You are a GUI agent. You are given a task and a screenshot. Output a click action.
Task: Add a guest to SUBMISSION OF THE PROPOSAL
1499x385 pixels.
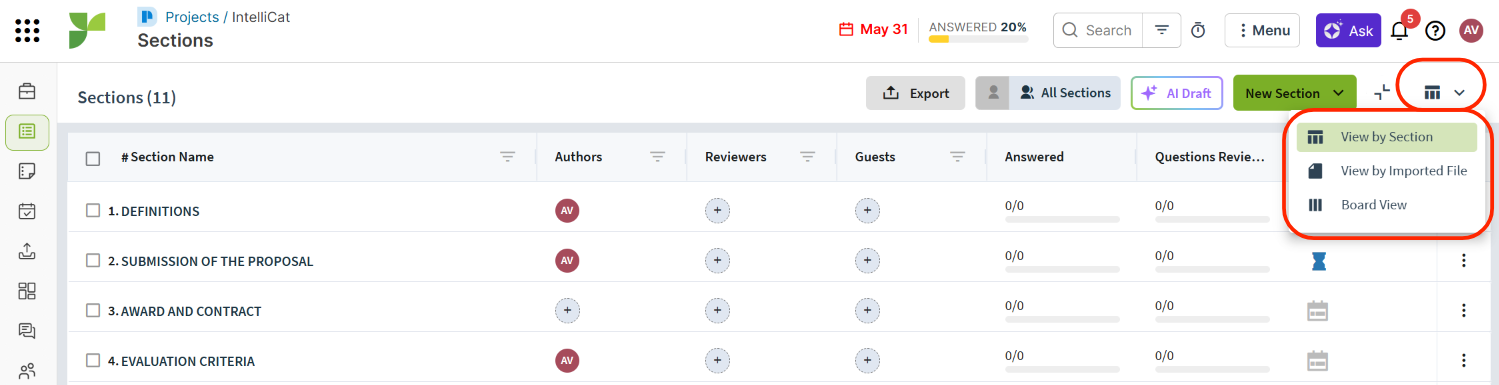click(867, 261)
